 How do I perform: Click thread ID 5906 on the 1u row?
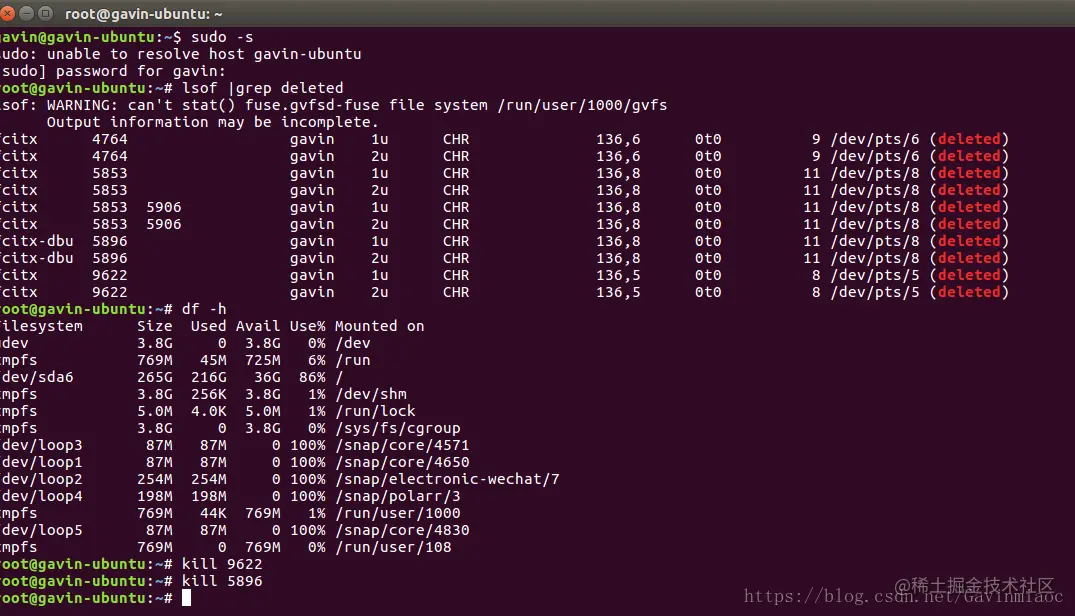pyautogui.click(x=164, y=207)
